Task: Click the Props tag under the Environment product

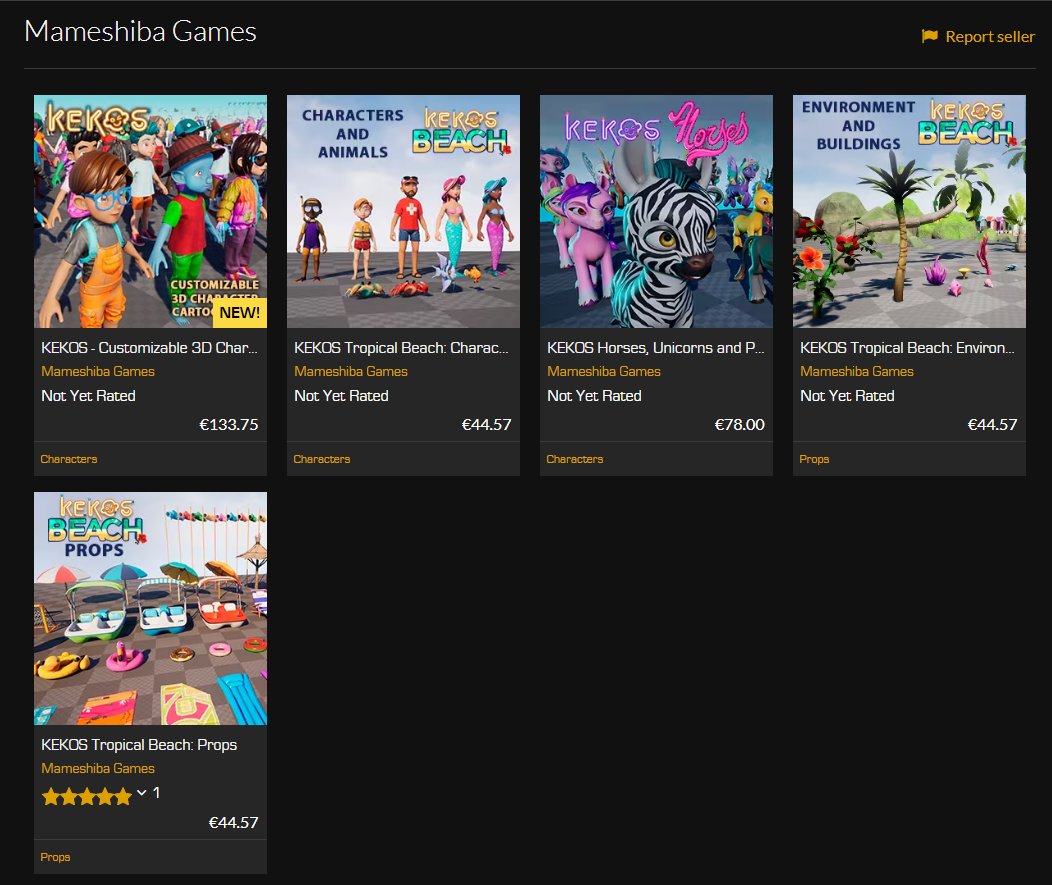Action: [814, 459]
